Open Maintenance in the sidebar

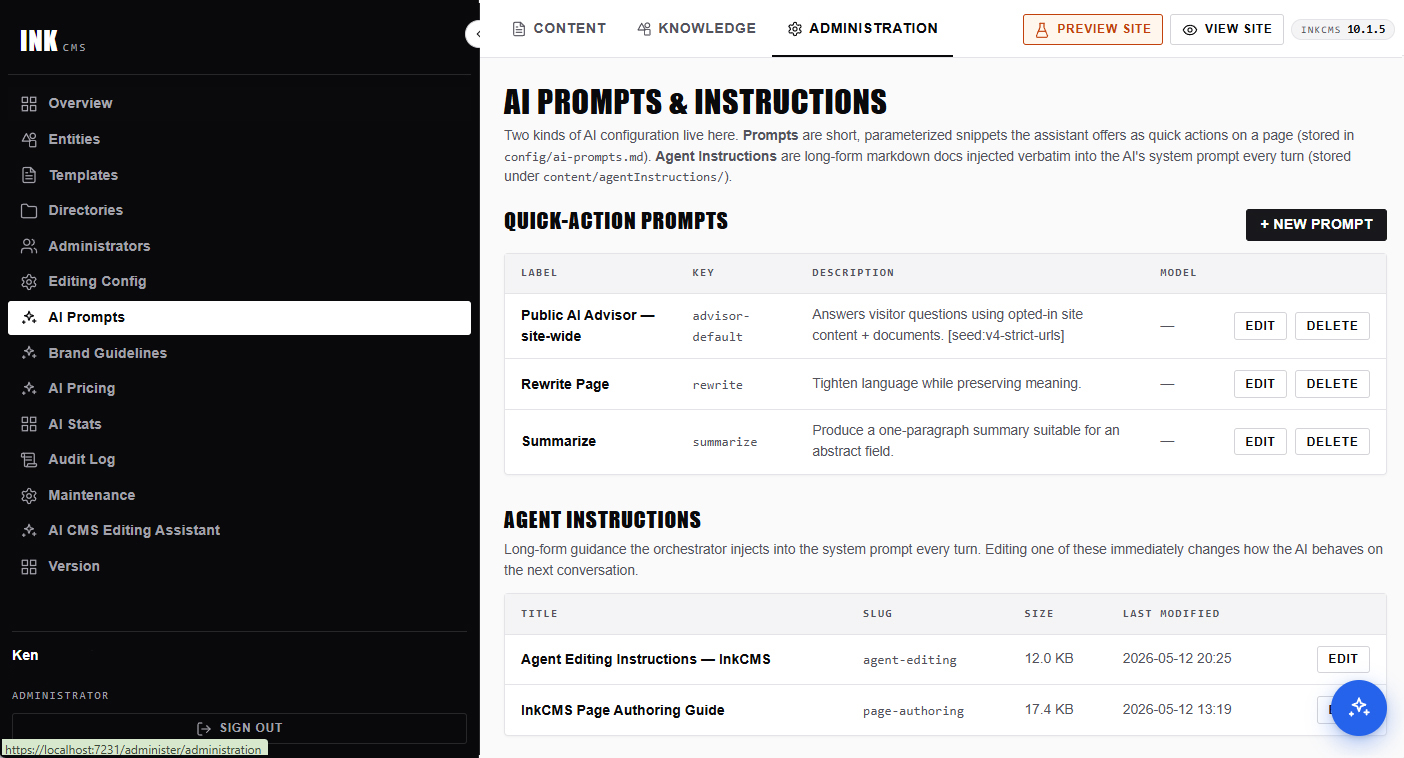point(239,495)
